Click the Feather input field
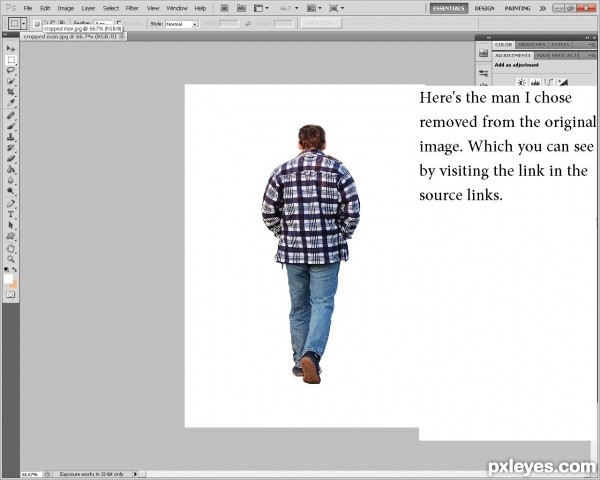 pos(103,24)
